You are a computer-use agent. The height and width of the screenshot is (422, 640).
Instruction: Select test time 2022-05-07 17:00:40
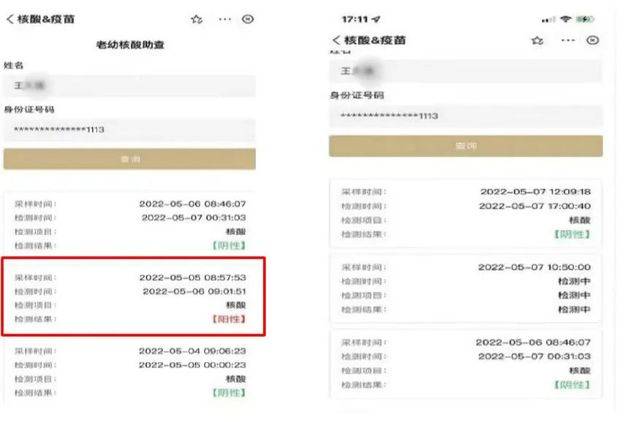tap(535, 206)
